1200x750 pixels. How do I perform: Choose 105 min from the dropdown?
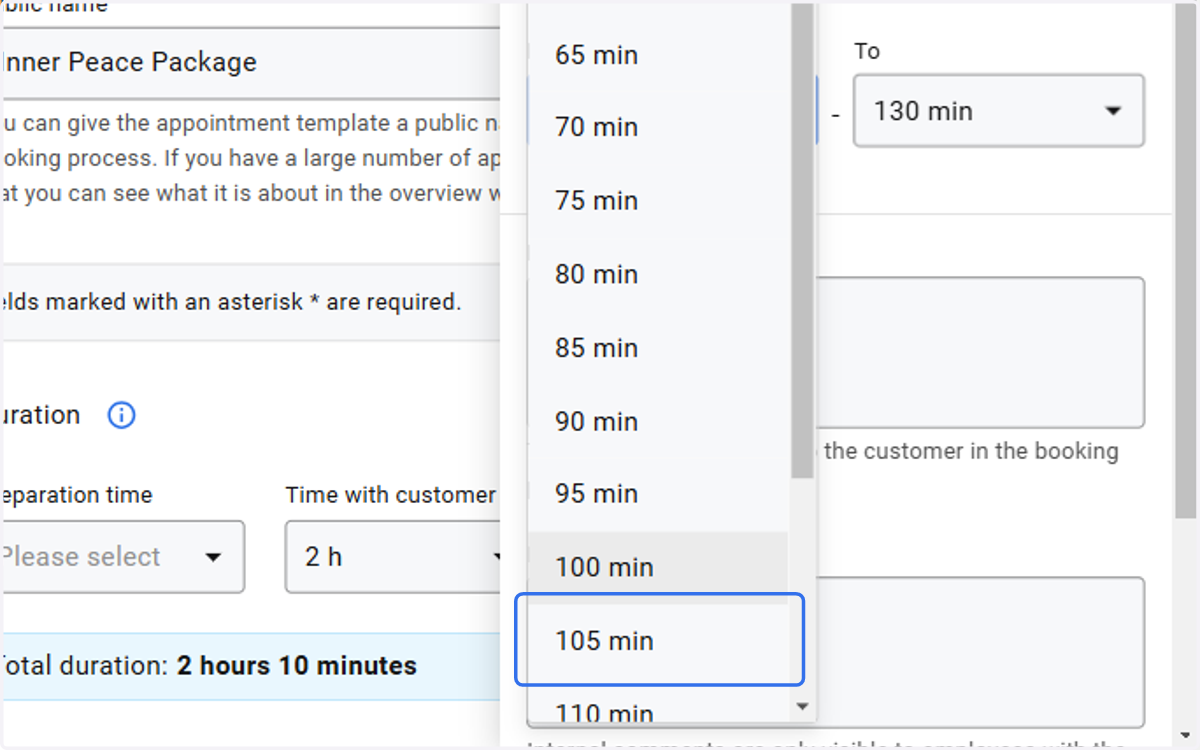pyautogui.click(x=658, y=640)
